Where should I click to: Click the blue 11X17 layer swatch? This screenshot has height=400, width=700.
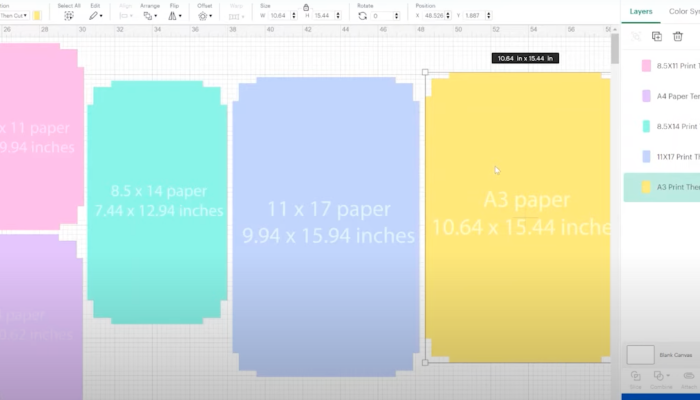click(x=646, y=157)
